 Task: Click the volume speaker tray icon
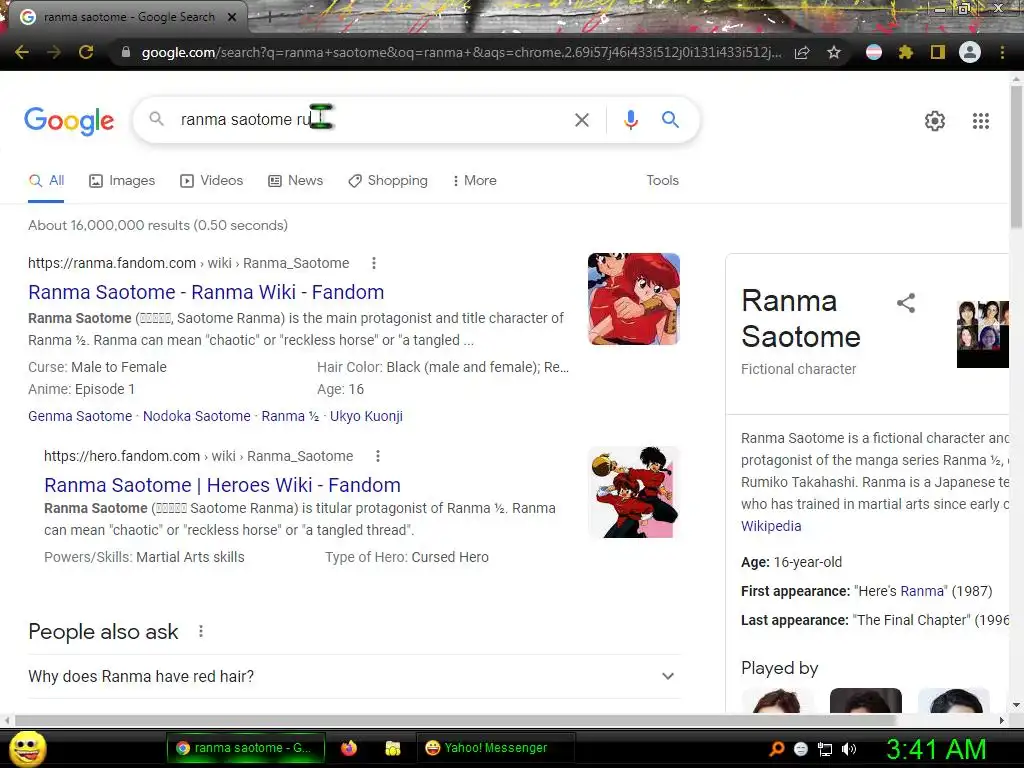pyautogui.click(x=850, y=749)
